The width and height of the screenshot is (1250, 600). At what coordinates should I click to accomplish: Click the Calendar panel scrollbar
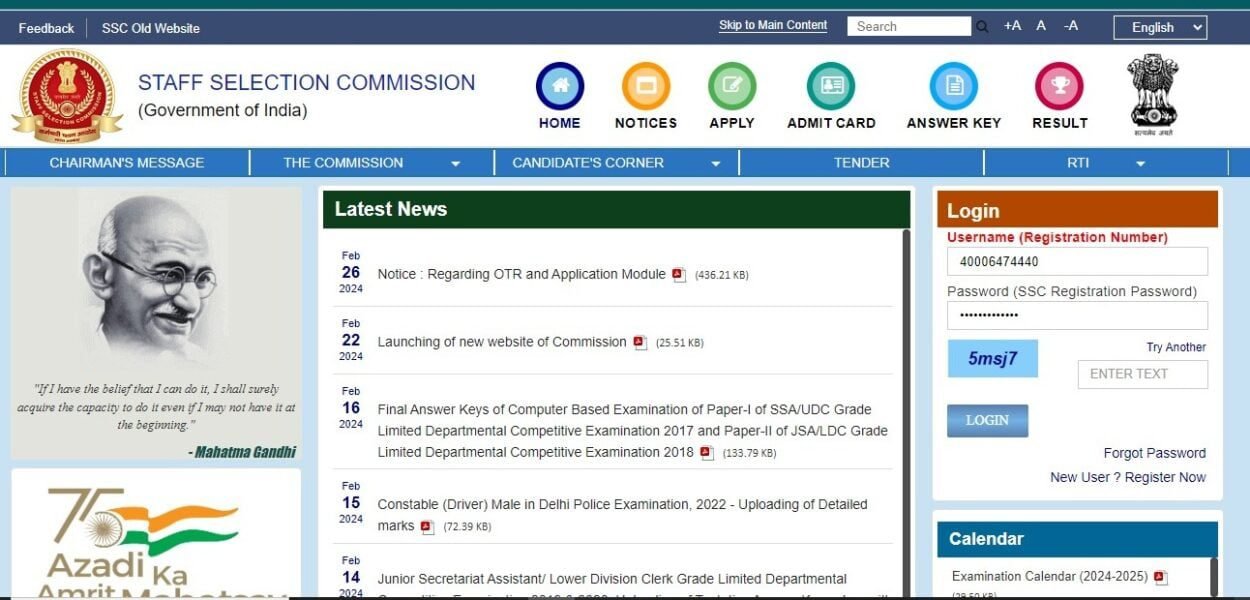pyautogui.click(x=1214, y=577)
